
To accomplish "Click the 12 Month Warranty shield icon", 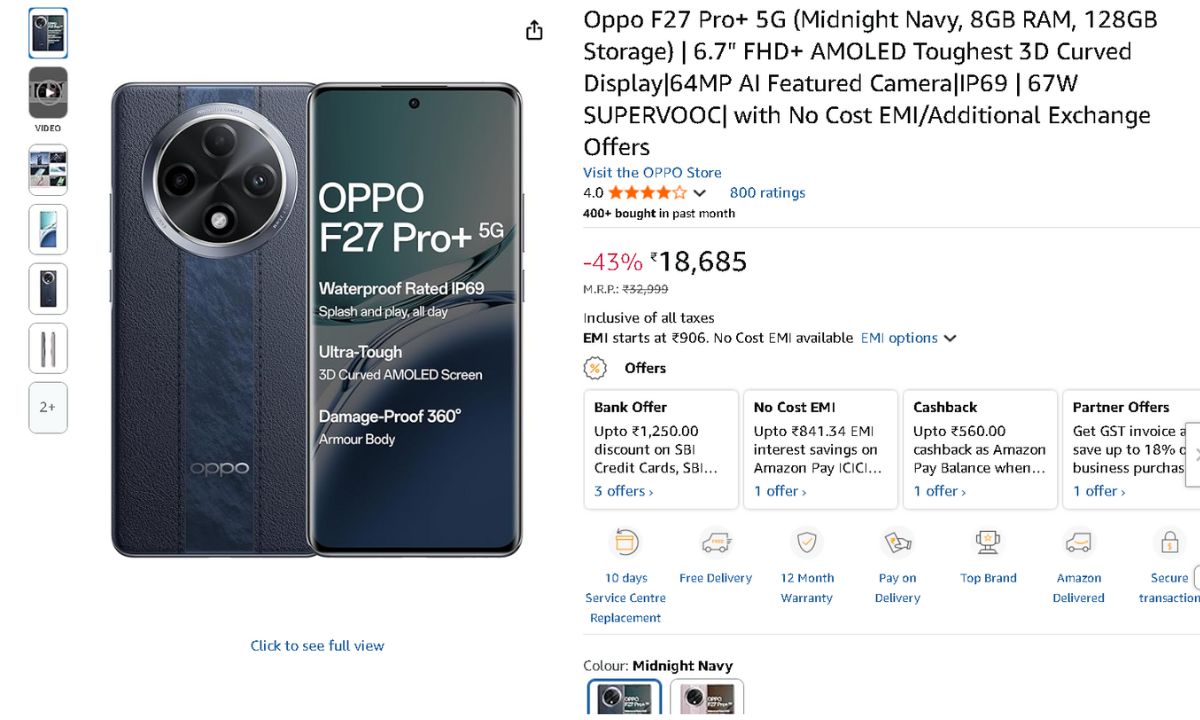I will (806, 543).
